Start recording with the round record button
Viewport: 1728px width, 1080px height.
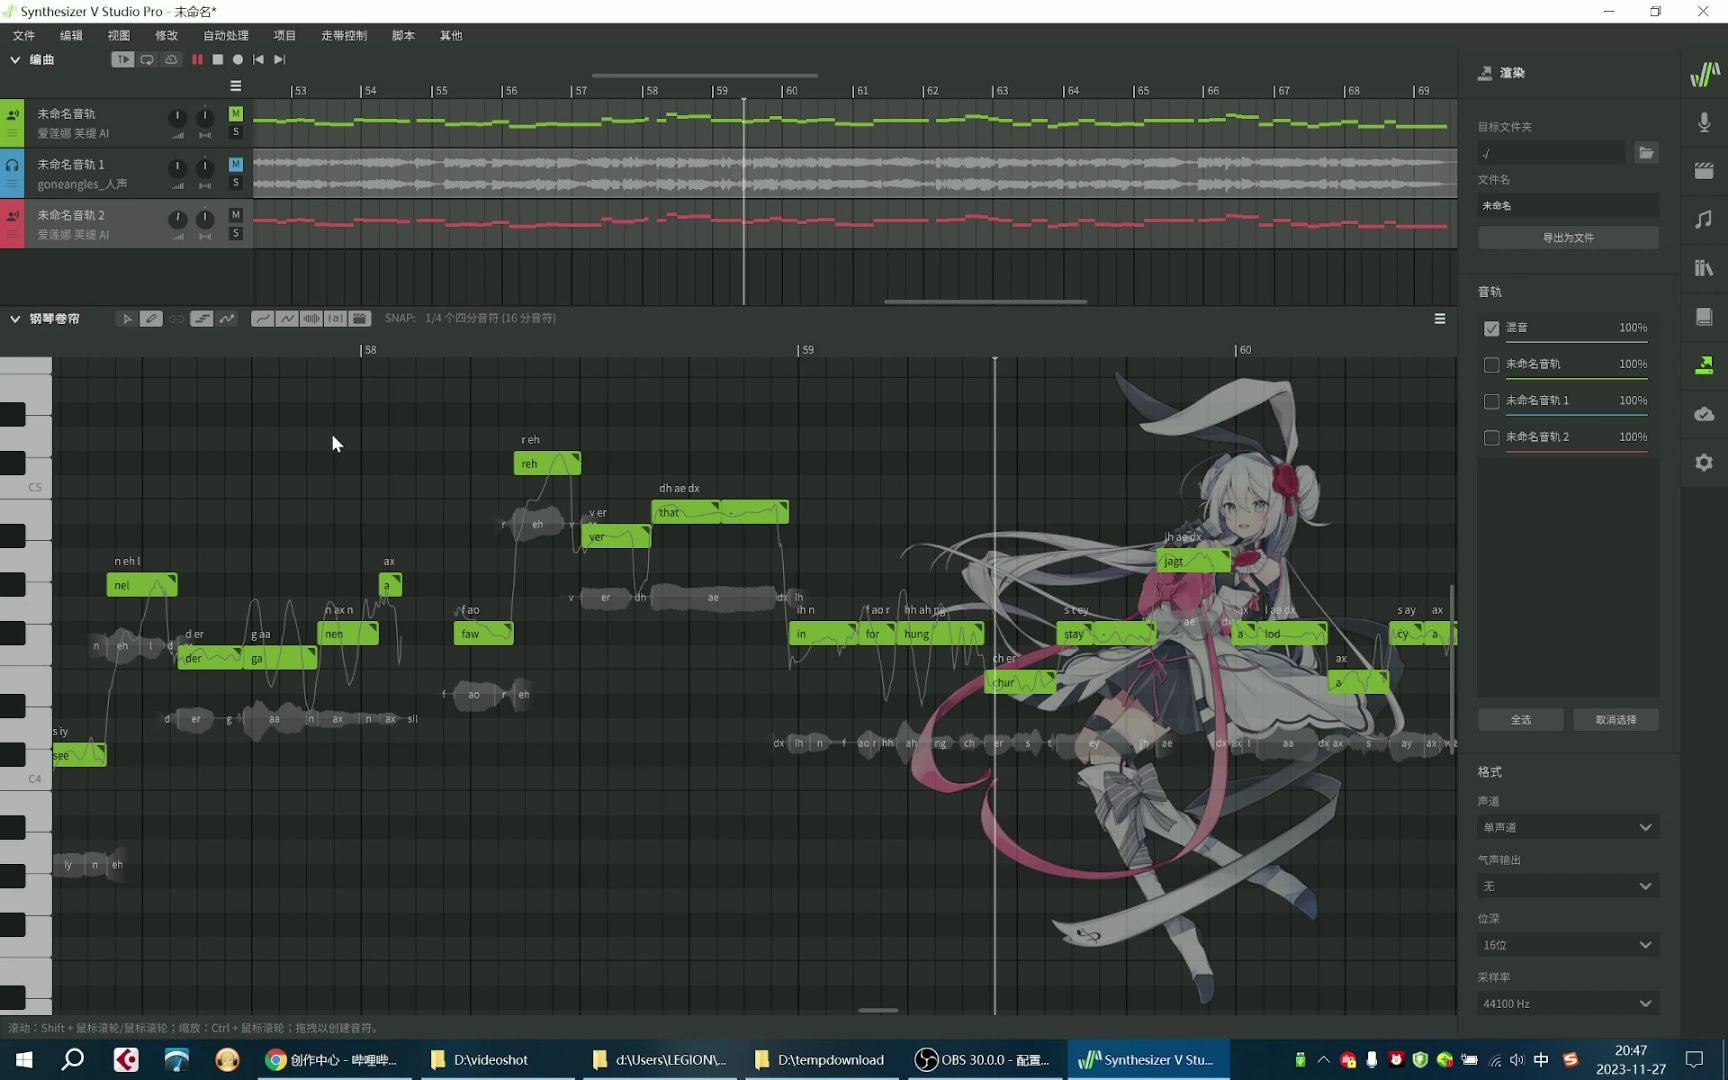click(x=237, y=60)
